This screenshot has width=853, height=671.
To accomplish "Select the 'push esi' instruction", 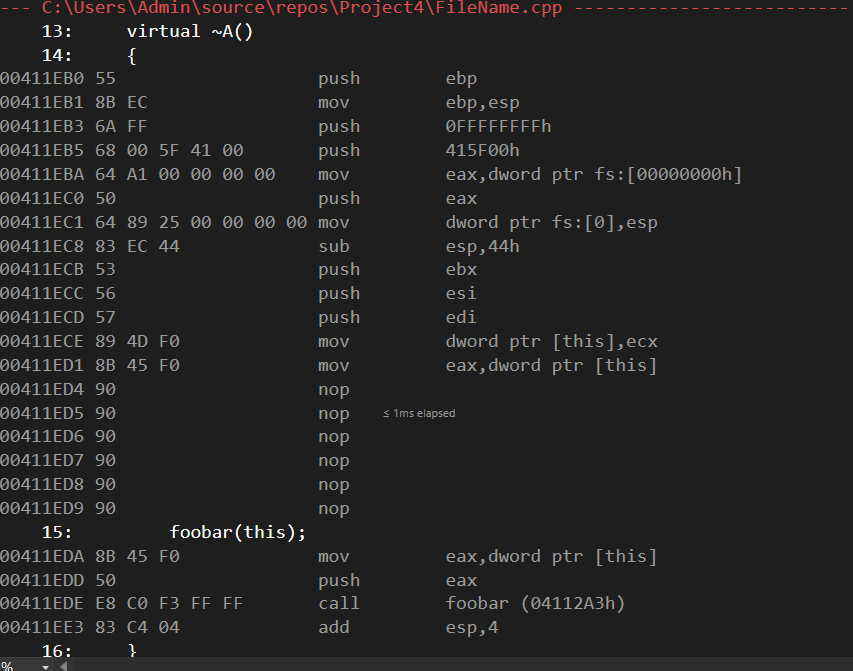I will point(398,294).
